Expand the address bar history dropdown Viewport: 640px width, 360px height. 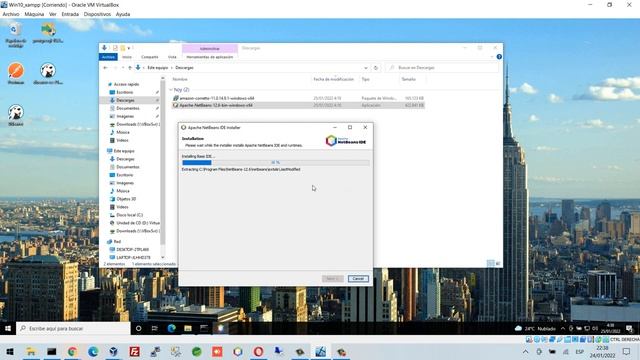click(366, 68)
